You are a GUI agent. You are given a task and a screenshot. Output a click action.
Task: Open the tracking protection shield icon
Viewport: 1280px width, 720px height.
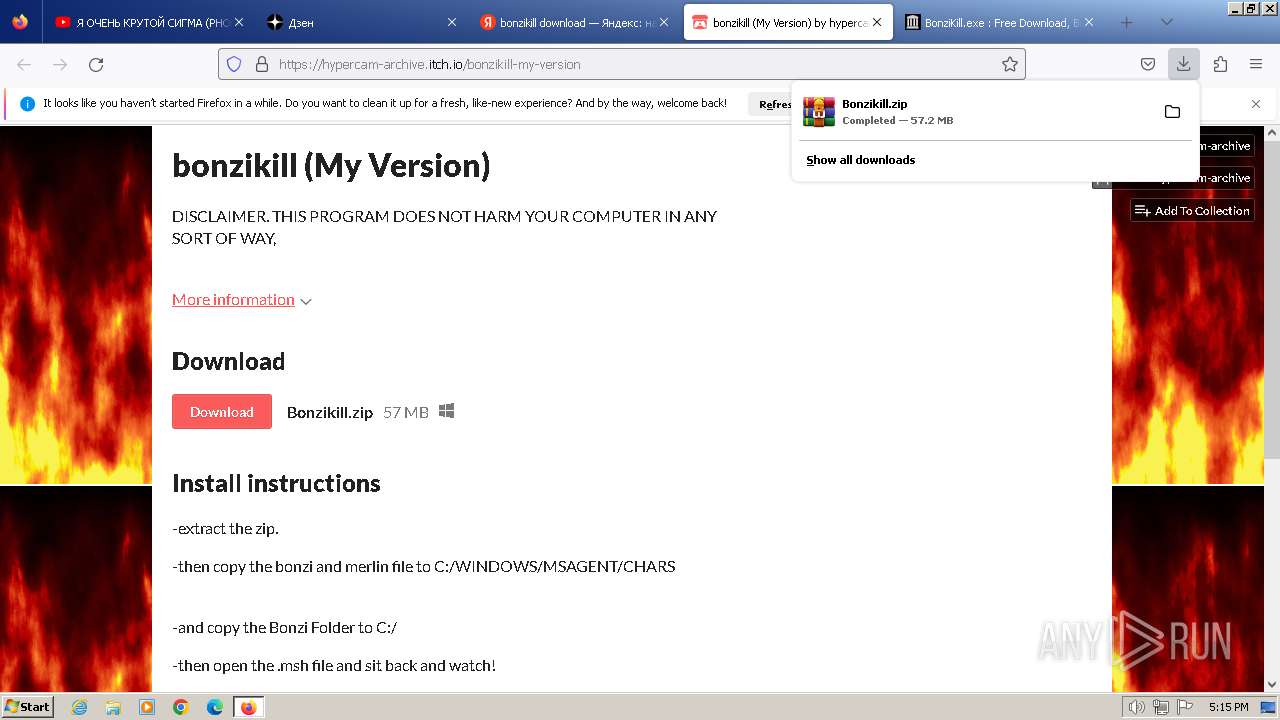234,64
